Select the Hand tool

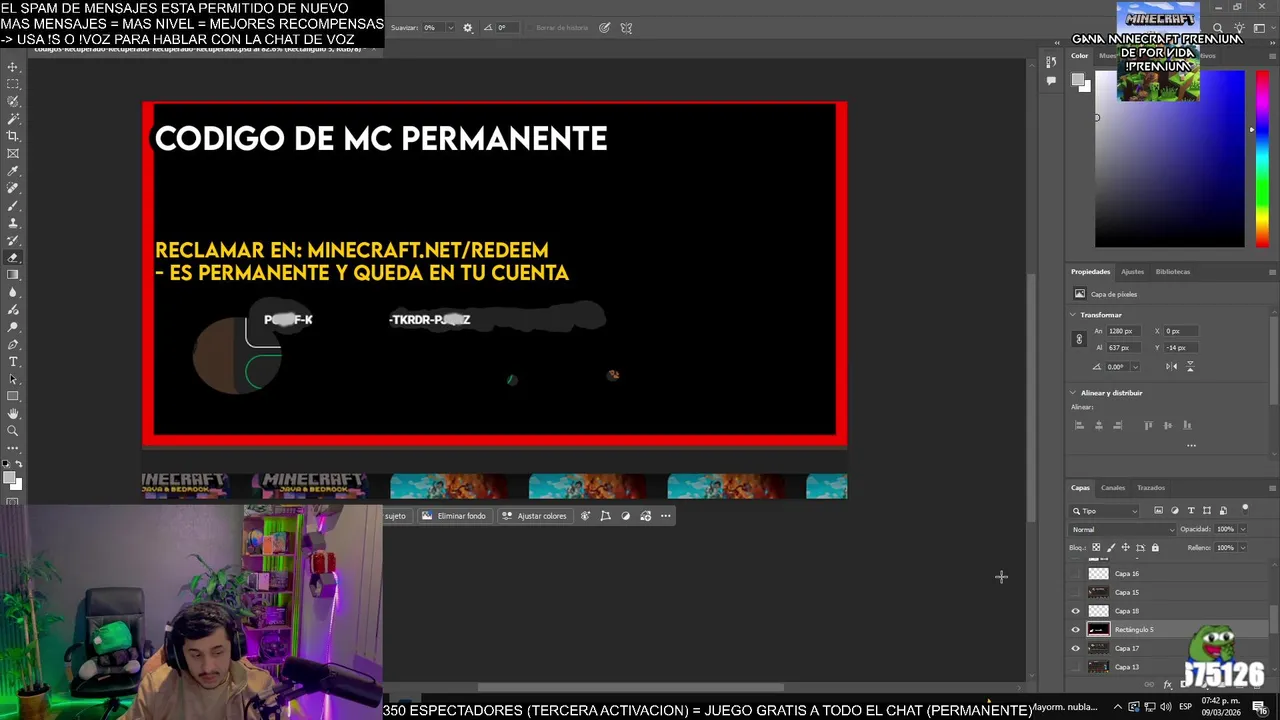pos(13,413)
